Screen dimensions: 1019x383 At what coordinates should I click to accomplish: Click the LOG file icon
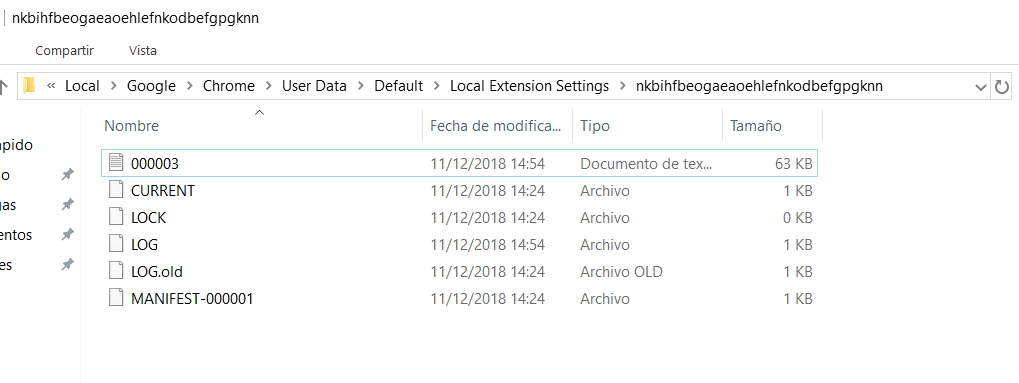tap(116, 244)
